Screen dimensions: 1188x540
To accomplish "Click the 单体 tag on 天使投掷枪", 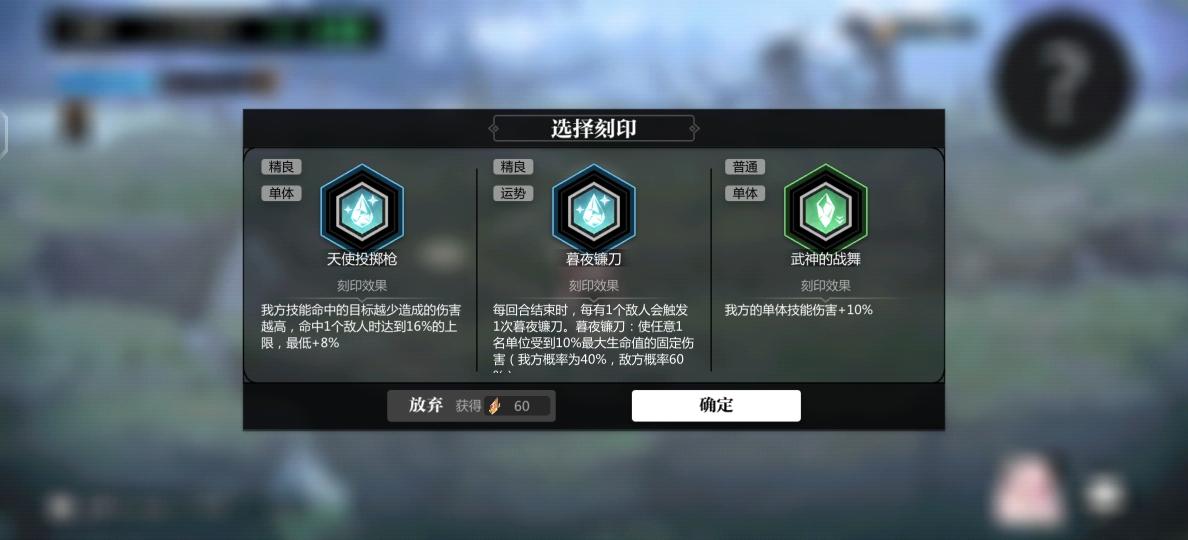I will tap(281, 194).
